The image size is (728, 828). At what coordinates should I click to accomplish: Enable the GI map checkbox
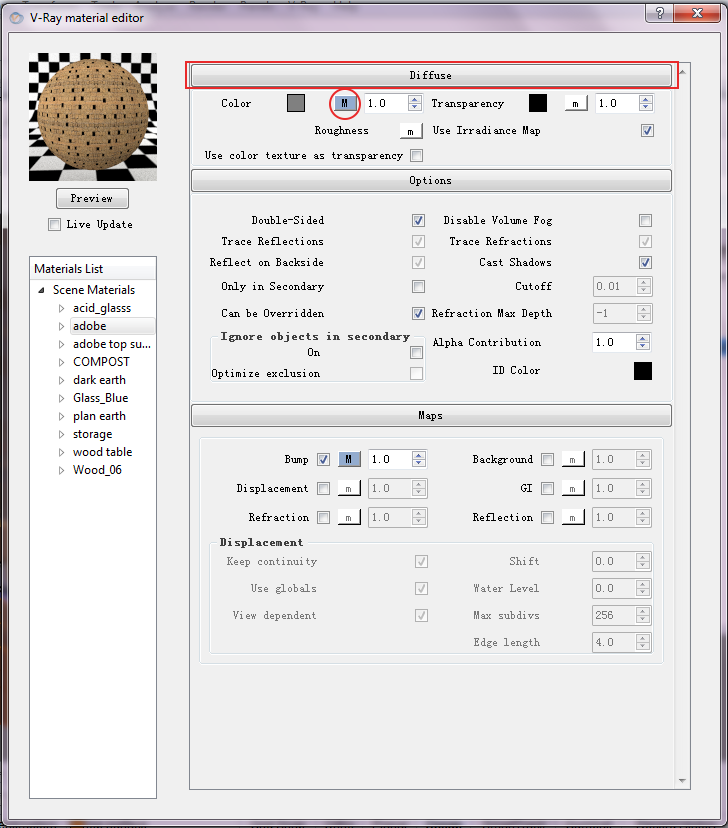pyautogui.click(x=548, y=488)
